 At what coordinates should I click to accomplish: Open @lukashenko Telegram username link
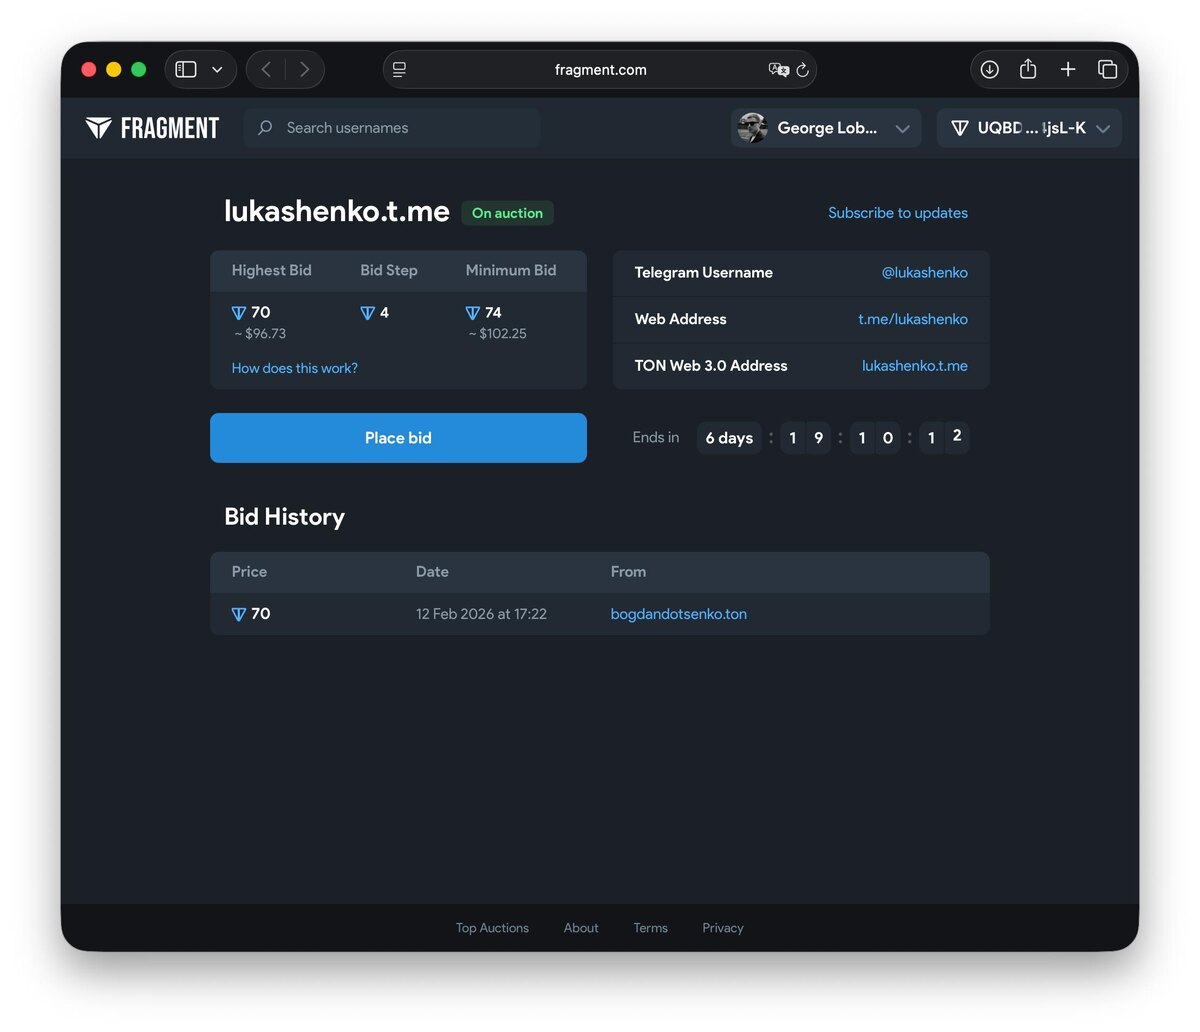pos(925,272)
